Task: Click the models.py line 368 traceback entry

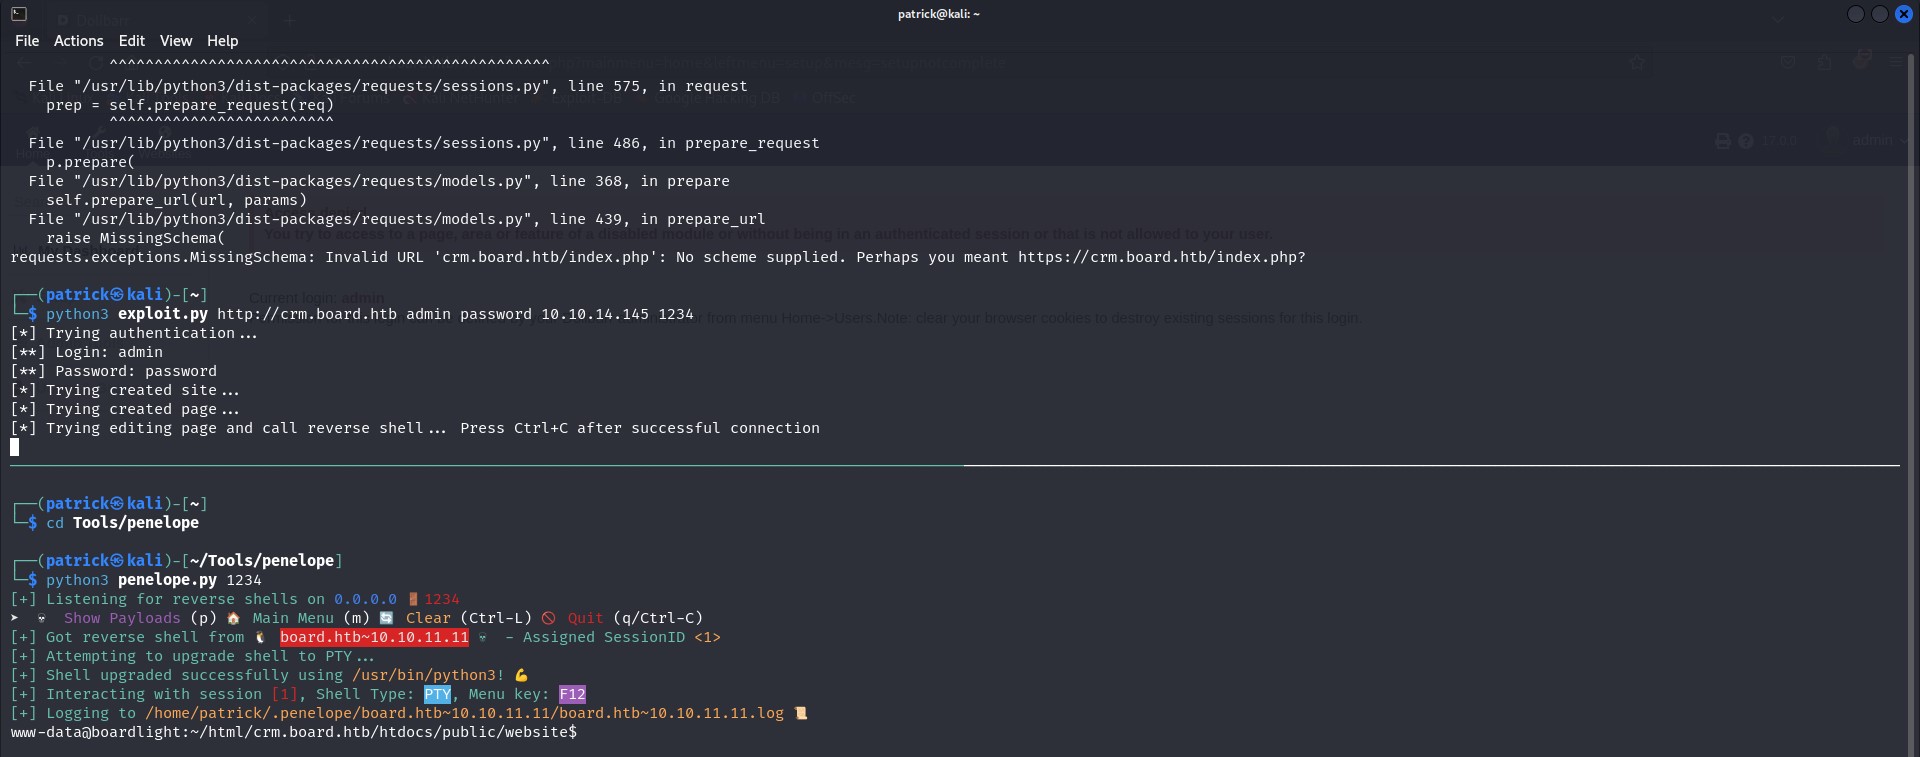Action: pyautogui.click(x=379, y=181)
